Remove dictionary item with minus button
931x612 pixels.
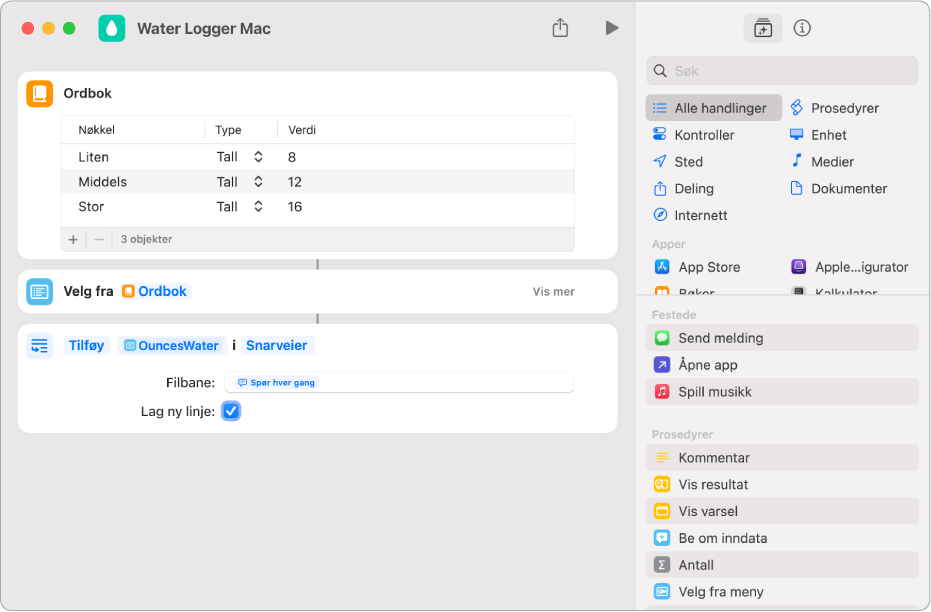click(x=99, y=239)
